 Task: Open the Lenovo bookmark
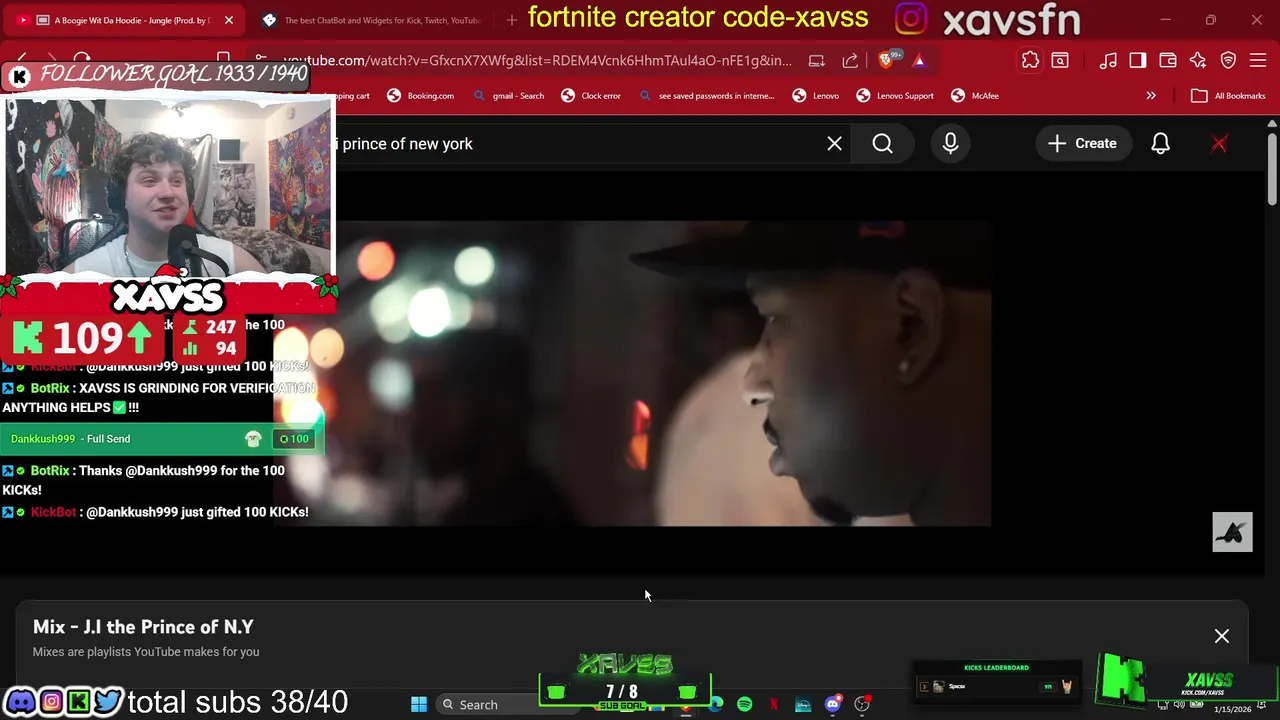point(815,96)
